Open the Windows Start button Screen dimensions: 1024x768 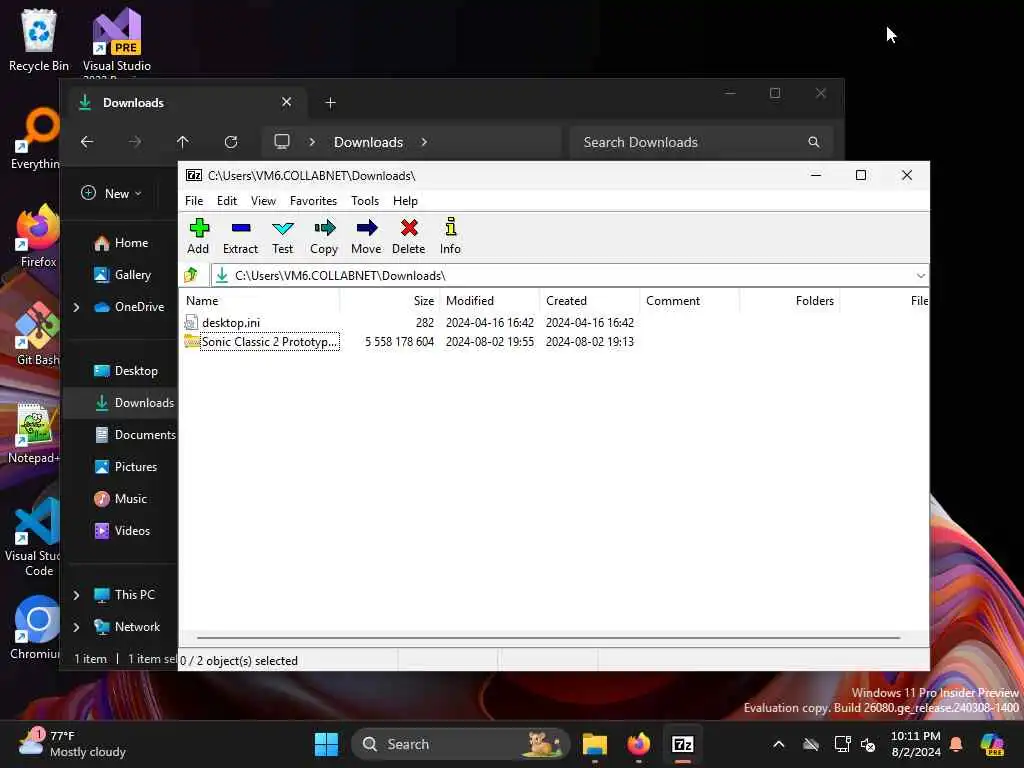coord(326,744)
